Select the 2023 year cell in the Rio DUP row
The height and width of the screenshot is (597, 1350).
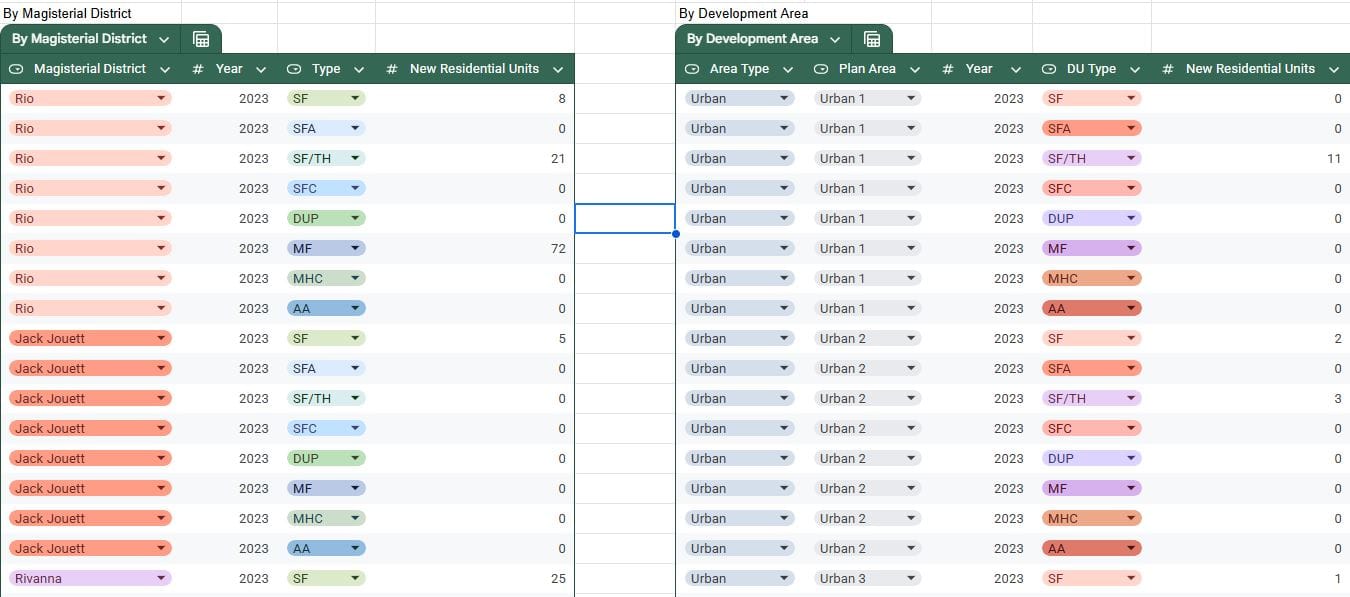click(x=229, y=218)
